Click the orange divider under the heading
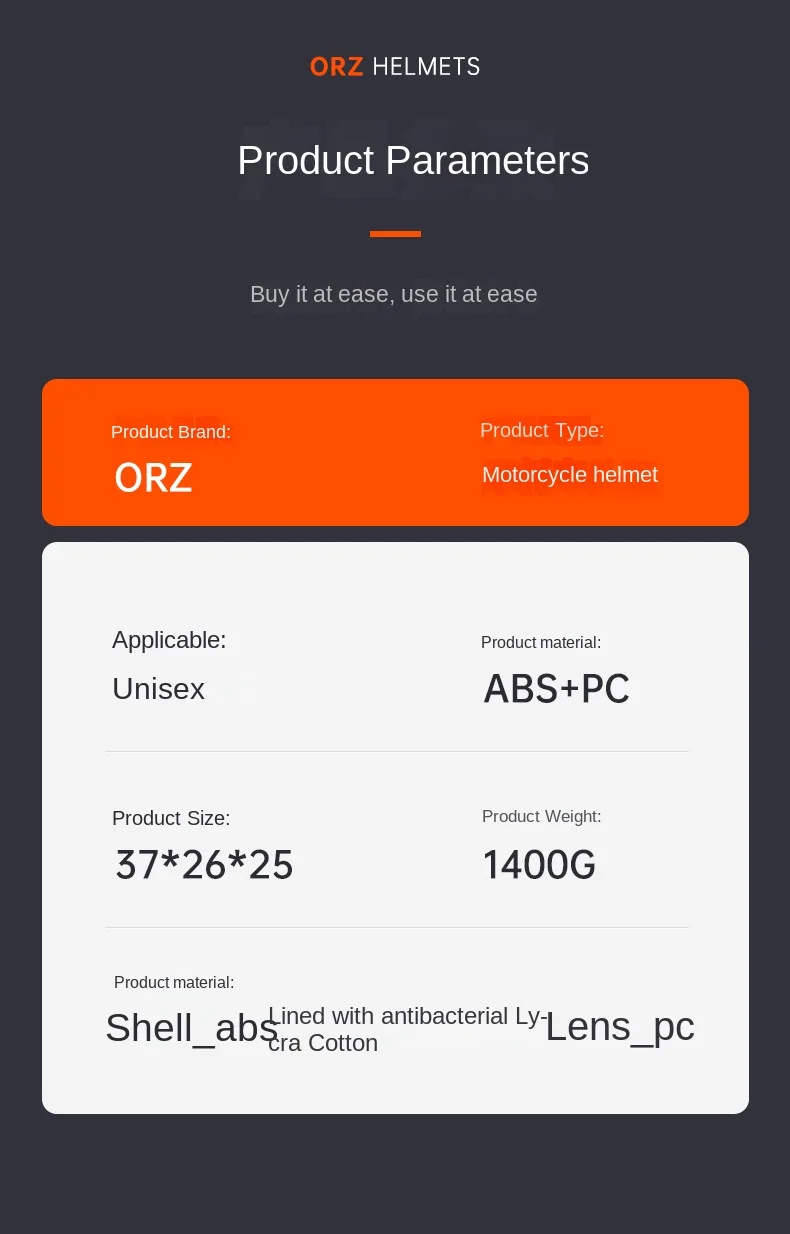790x1234 pixels. [395, 234]
